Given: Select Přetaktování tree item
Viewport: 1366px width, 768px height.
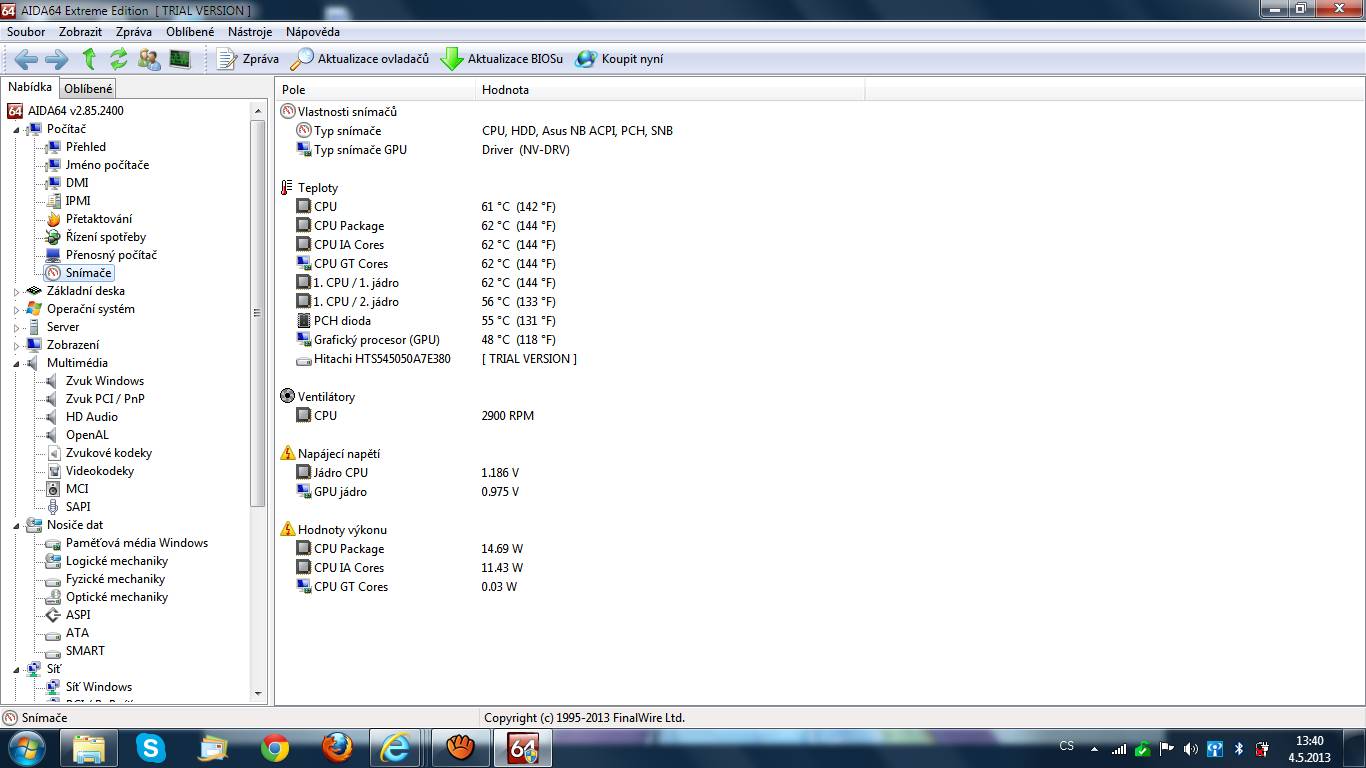Looking at the screenshot, I should click(99, 219).
